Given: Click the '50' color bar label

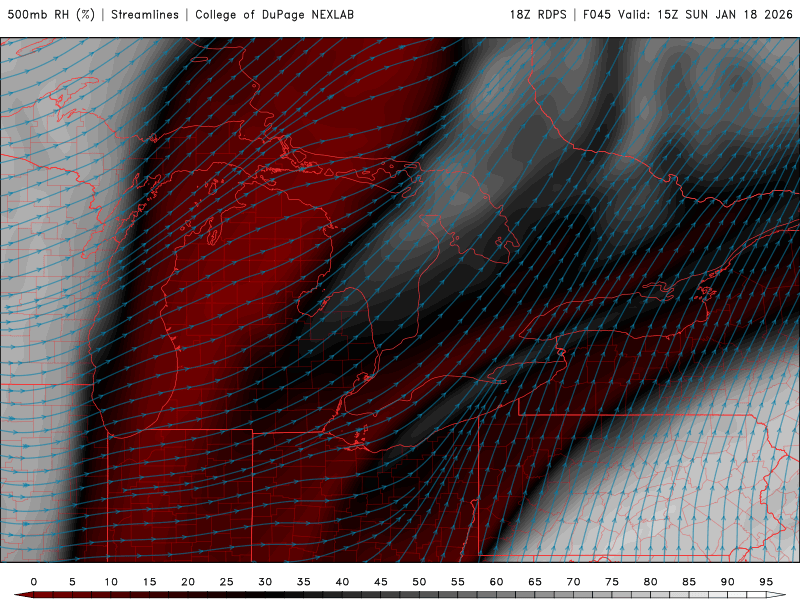Looking at the screenshot, I should (x=419, y=582).
